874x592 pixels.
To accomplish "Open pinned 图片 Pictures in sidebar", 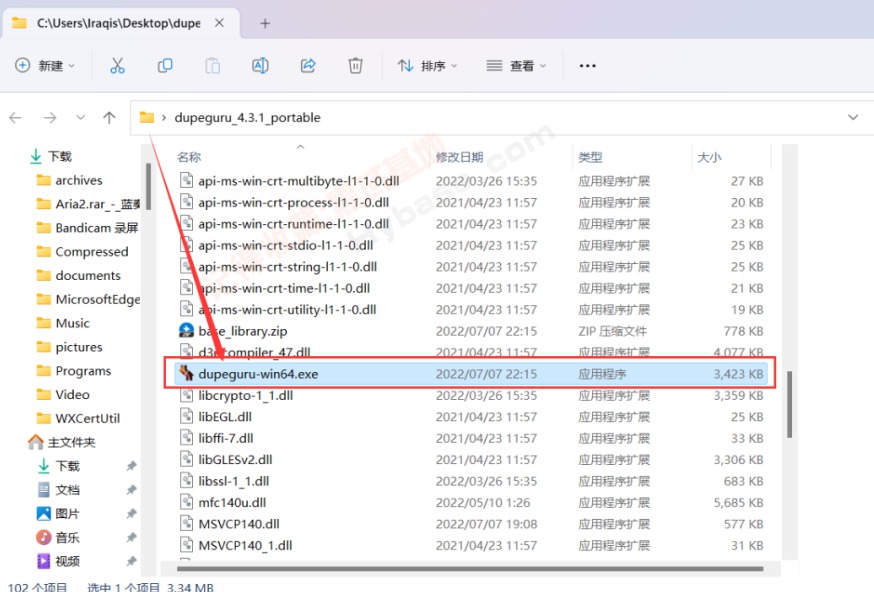I will point(59,513).
